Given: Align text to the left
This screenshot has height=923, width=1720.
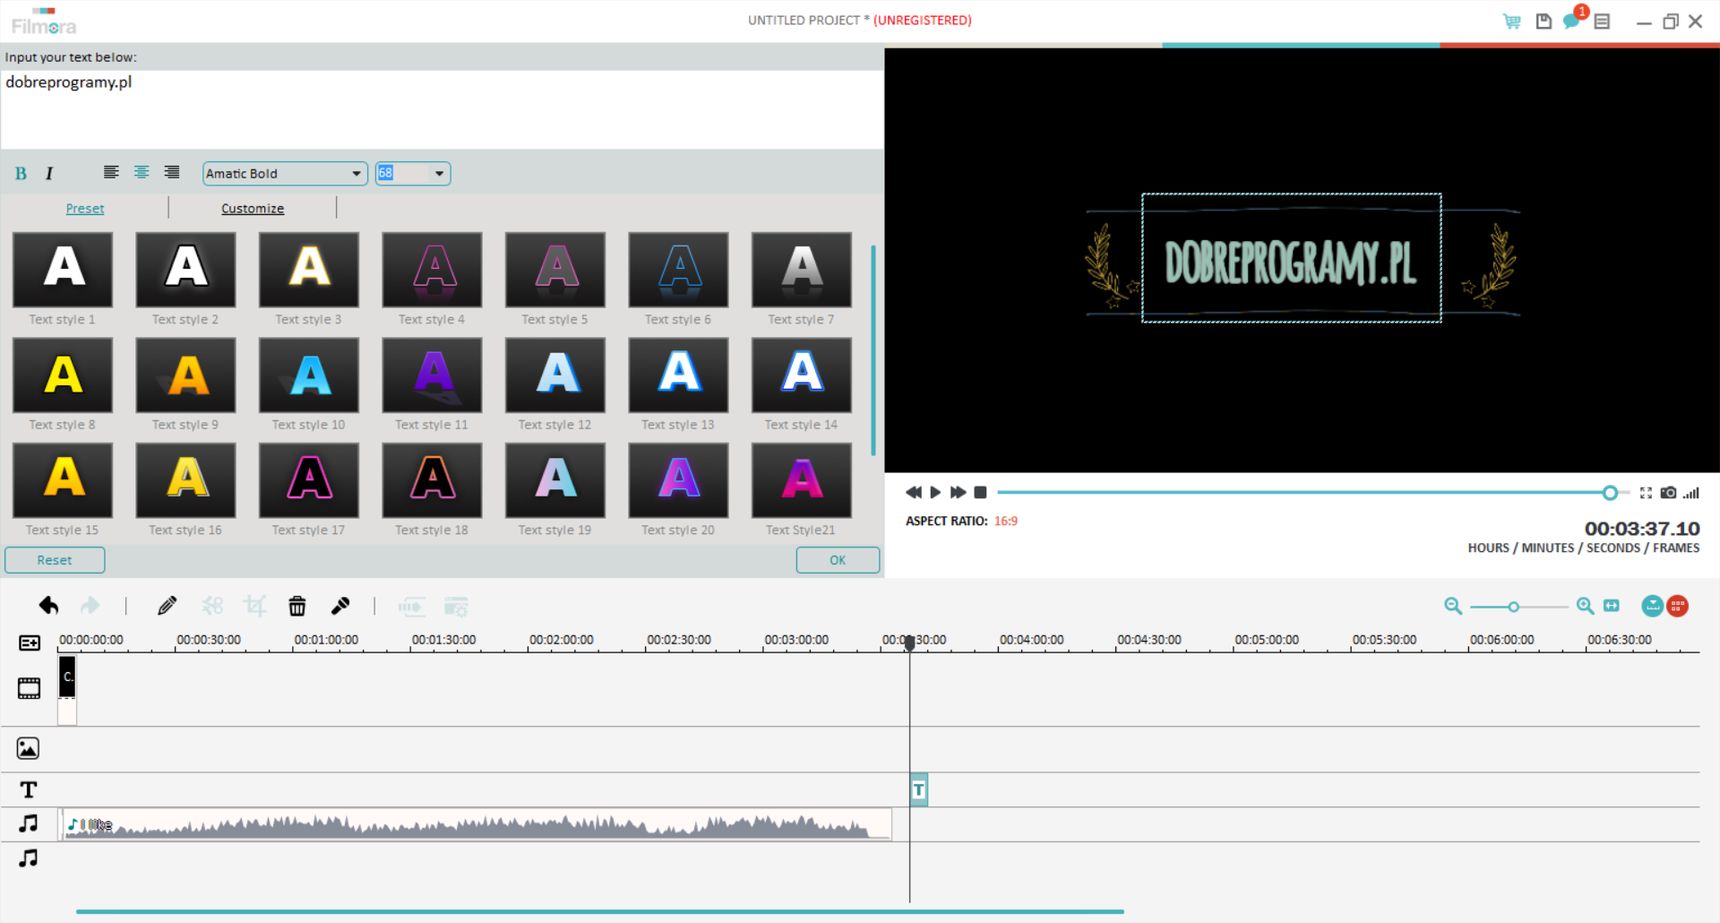Looking at the screenshot, I should 111,173.
